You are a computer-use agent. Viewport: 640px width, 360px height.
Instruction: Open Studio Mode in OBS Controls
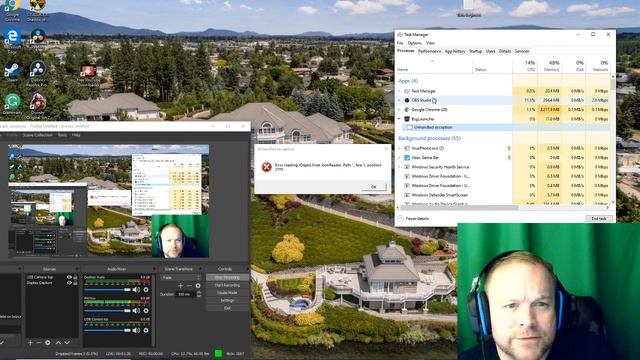(227, 293)
